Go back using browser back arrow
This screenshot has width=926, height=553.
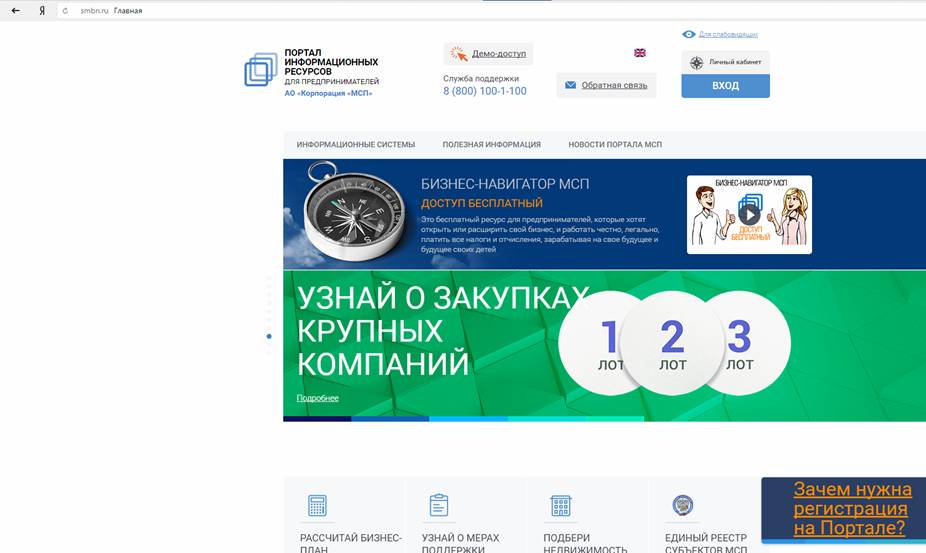16,11
